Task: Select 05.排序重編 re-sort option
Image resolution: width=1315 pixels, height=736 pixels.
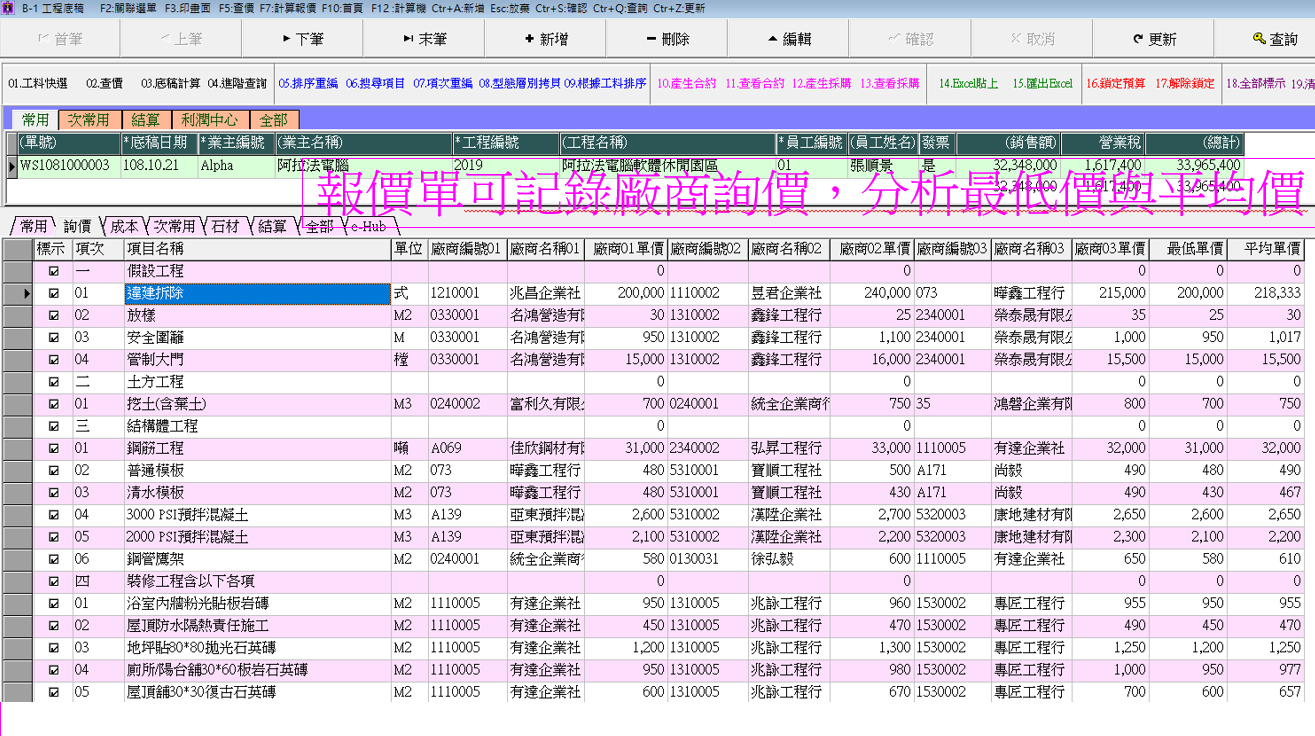Action: pyautogui.click(x=308, y=84)
